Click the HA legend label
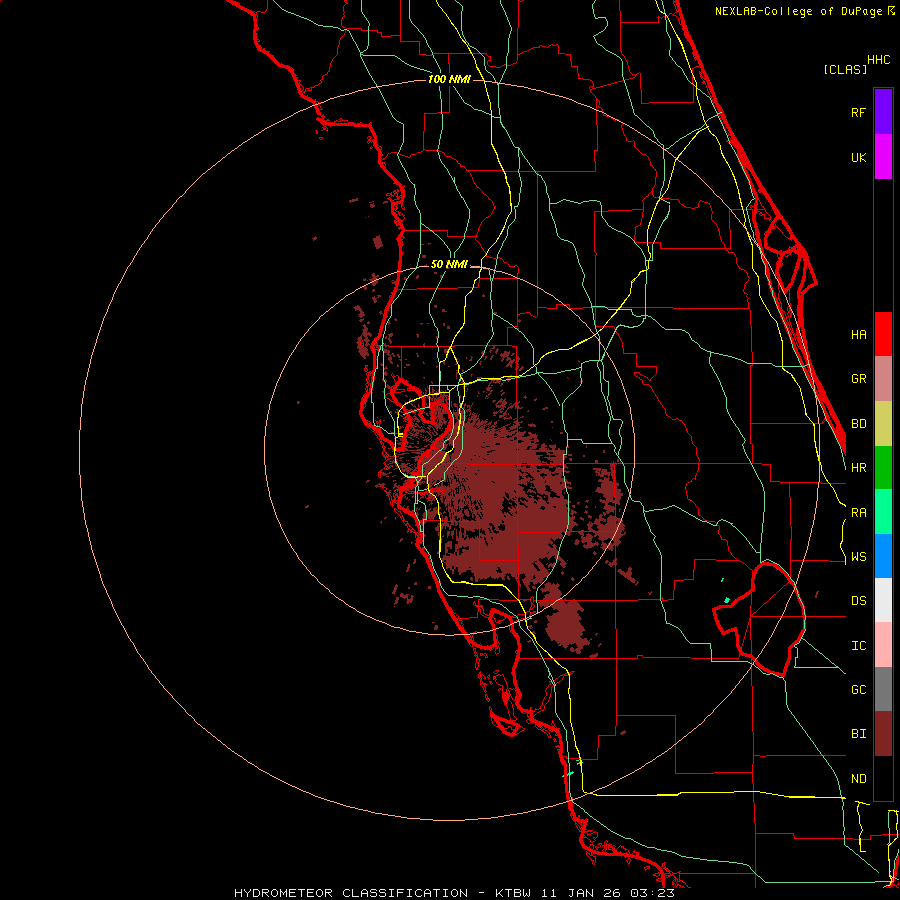This screenshot has height=900, width=900. [858, 334]
